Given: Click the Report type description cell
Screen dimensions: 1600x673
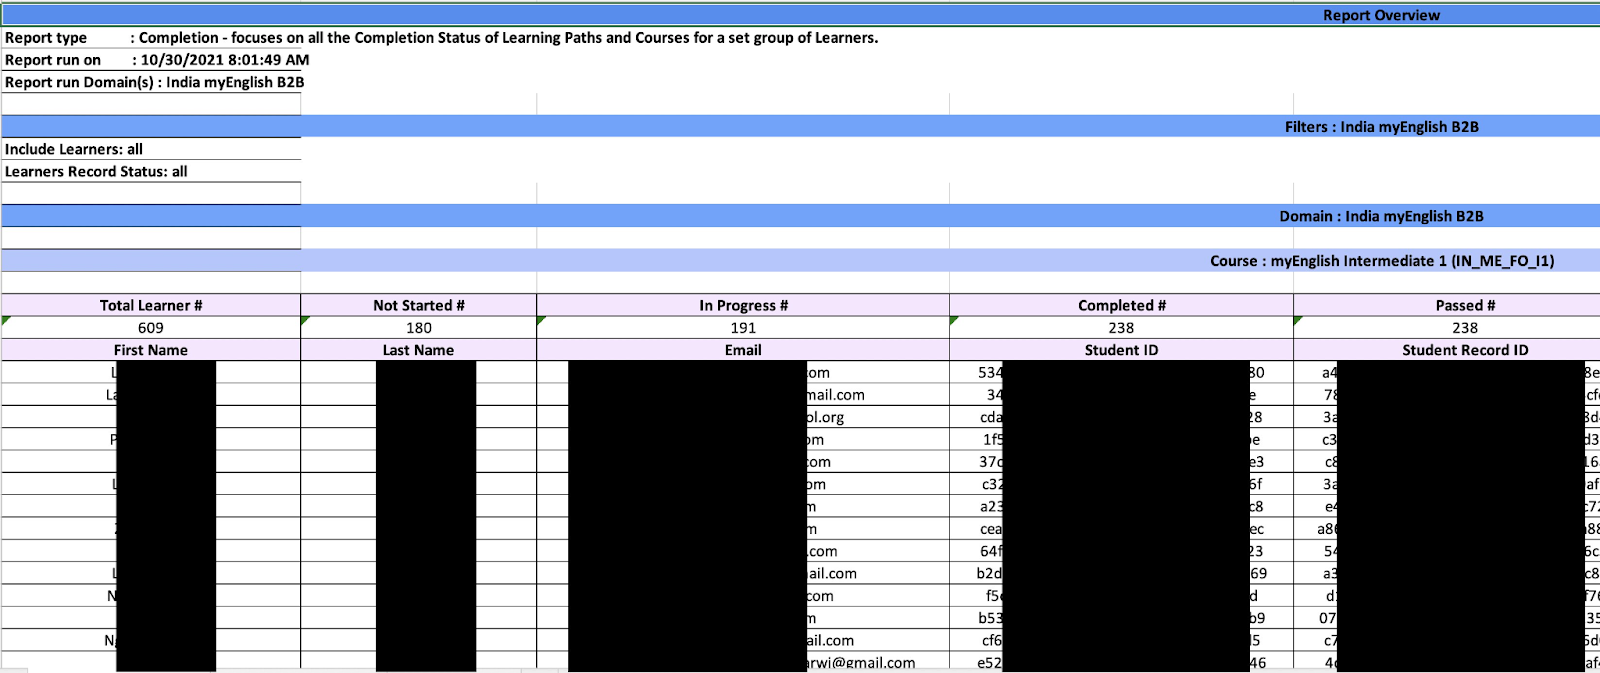Looking at the screenshot, I should pos(441,38).
